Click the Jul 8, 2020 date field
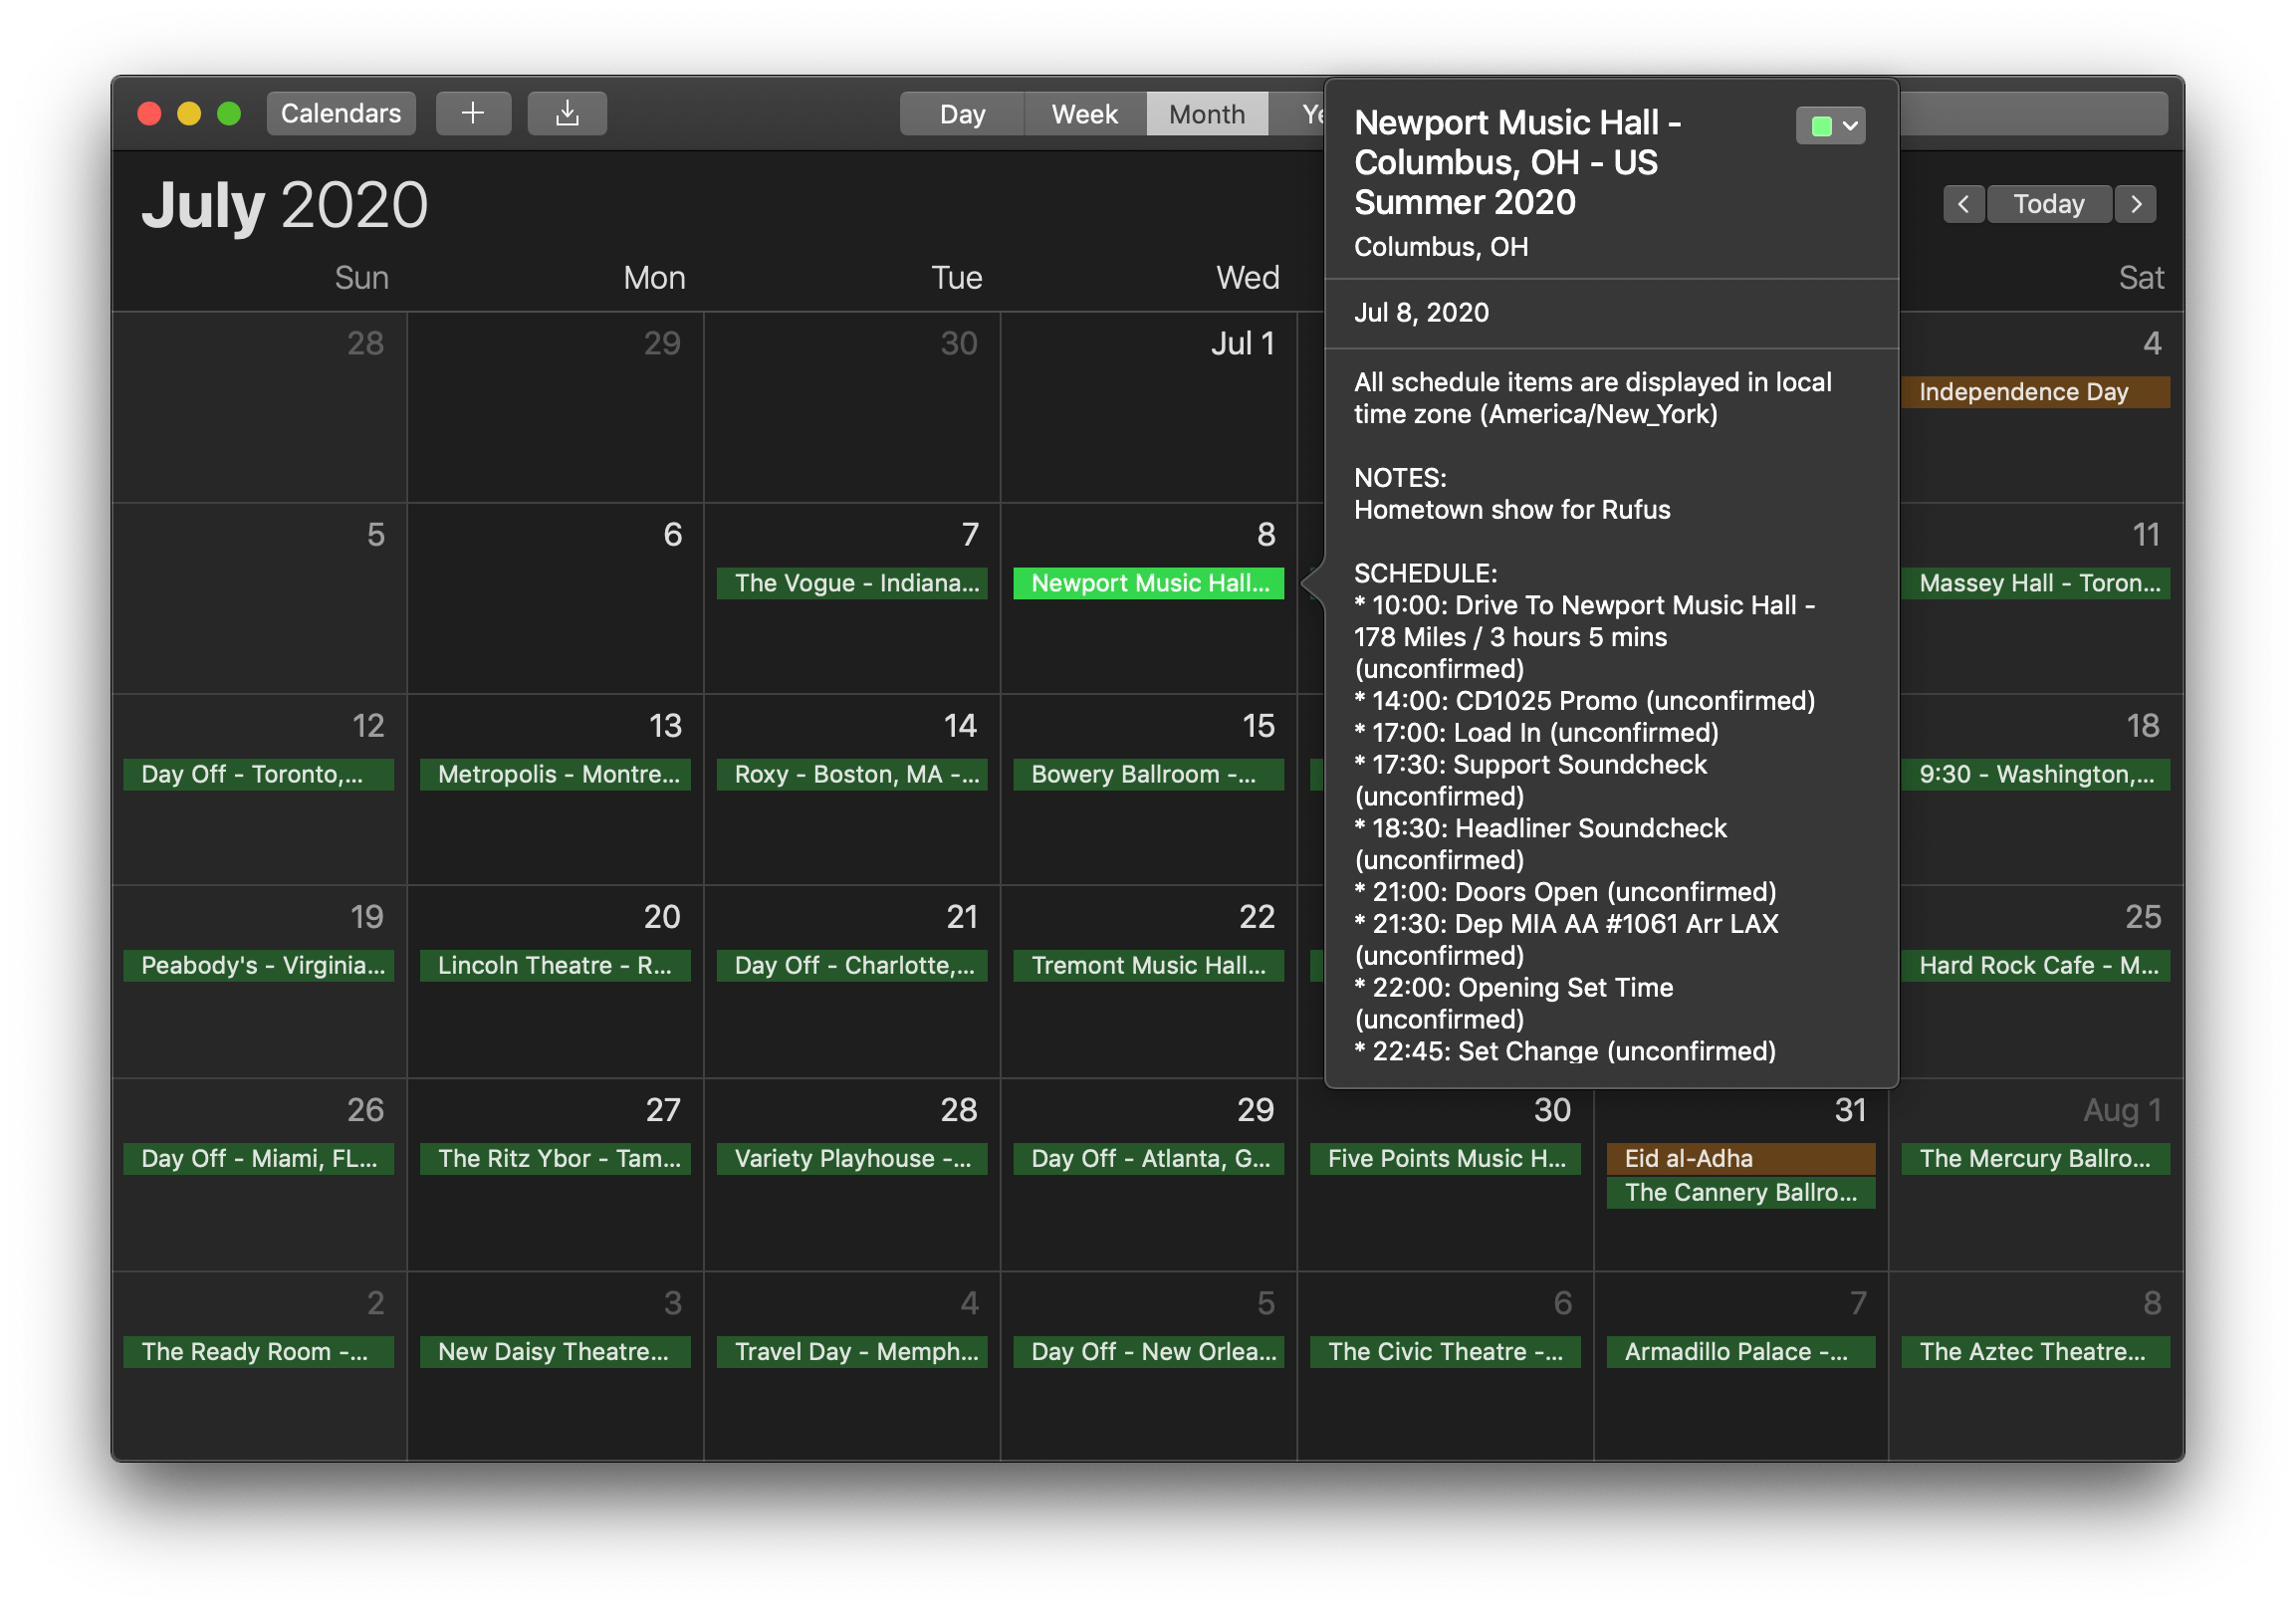Viewport: 2296px width, 1609px height. click(1421, 313)
